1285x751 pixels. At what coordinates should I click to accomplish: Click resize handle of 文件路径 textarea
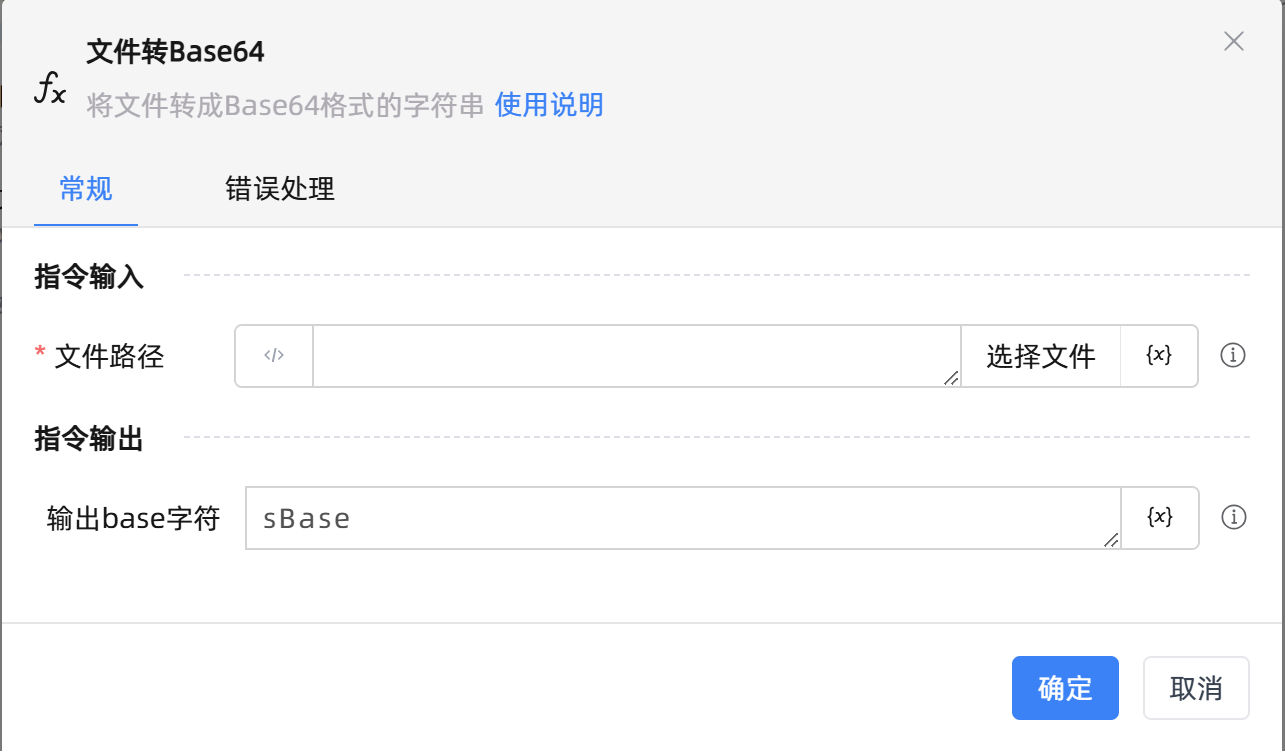click(x=951, y=377)
